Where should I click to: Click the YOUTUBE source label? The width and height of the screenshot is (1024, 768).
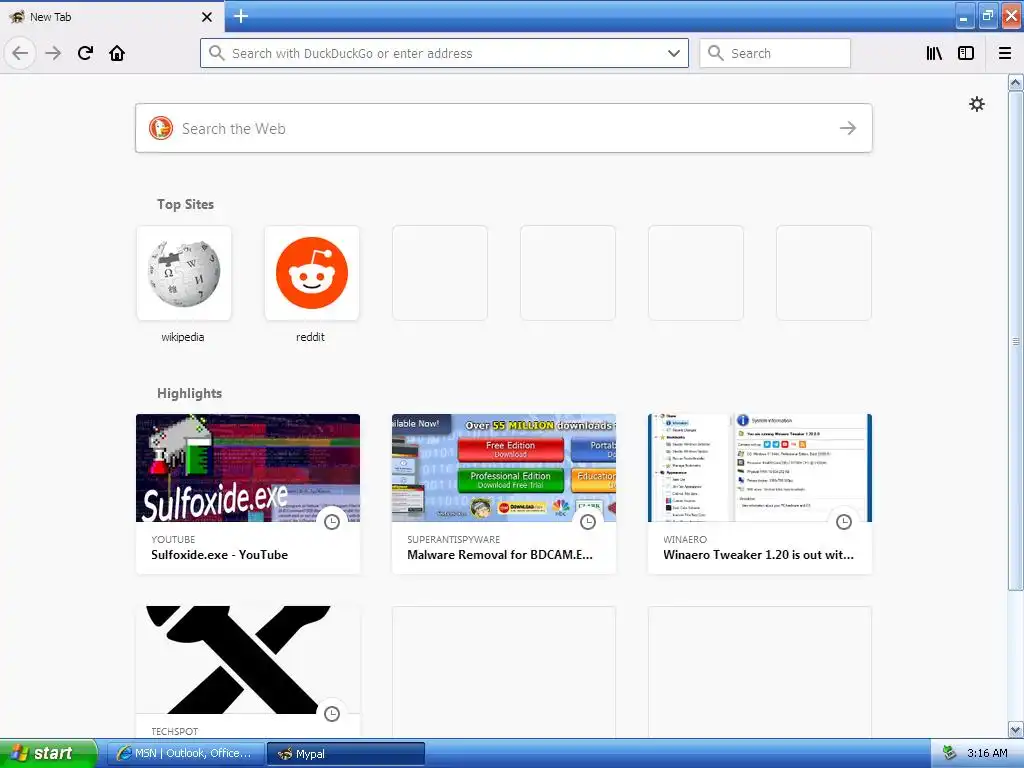pyautogui.click(x=173, y=539)
